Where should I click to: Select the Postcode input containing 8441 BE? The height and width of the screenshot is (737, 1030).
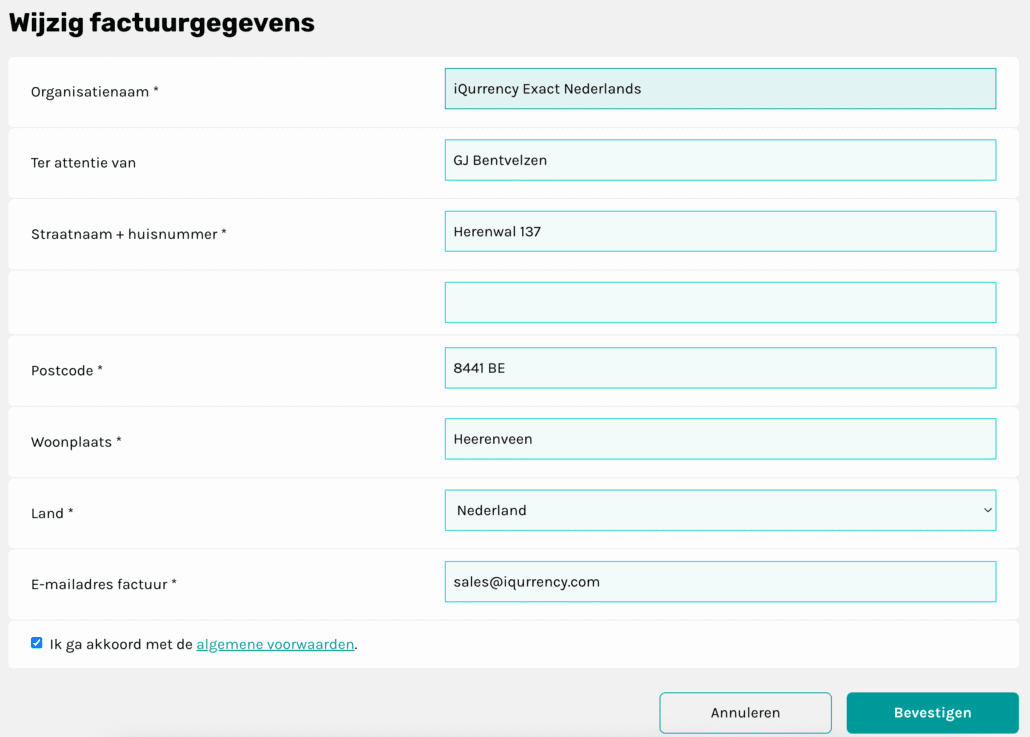[720, 367]
